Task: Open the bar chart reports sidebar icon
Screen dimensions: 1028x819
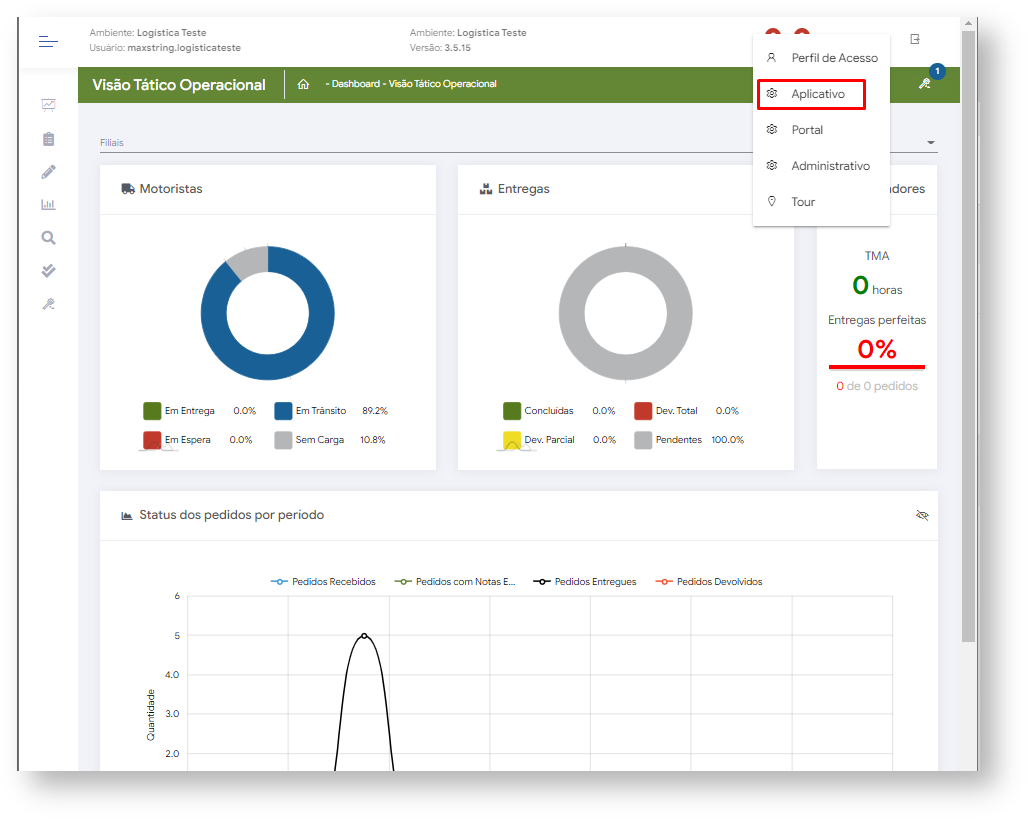Action: click(x=48, y=205)
